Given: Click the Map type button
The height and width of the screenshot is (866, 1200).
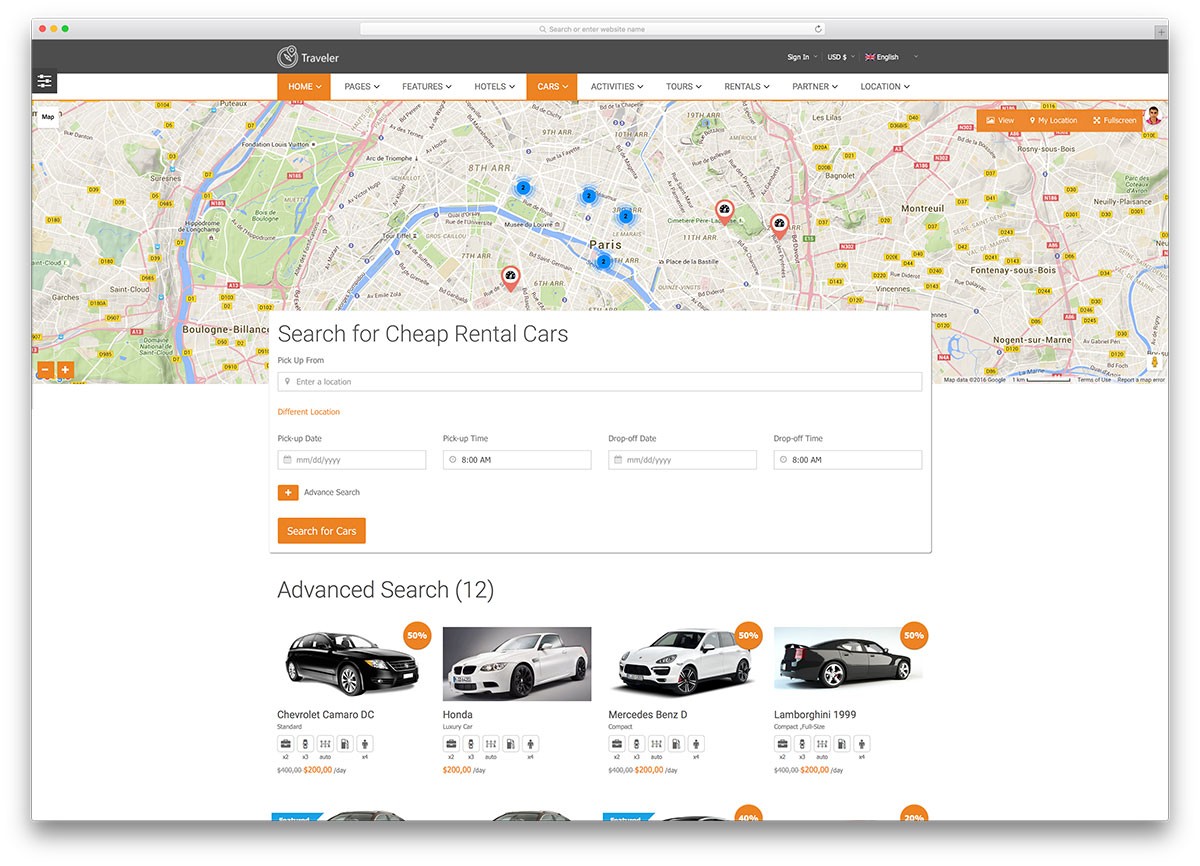Looking at the screenshot, I should pos(48,117).
